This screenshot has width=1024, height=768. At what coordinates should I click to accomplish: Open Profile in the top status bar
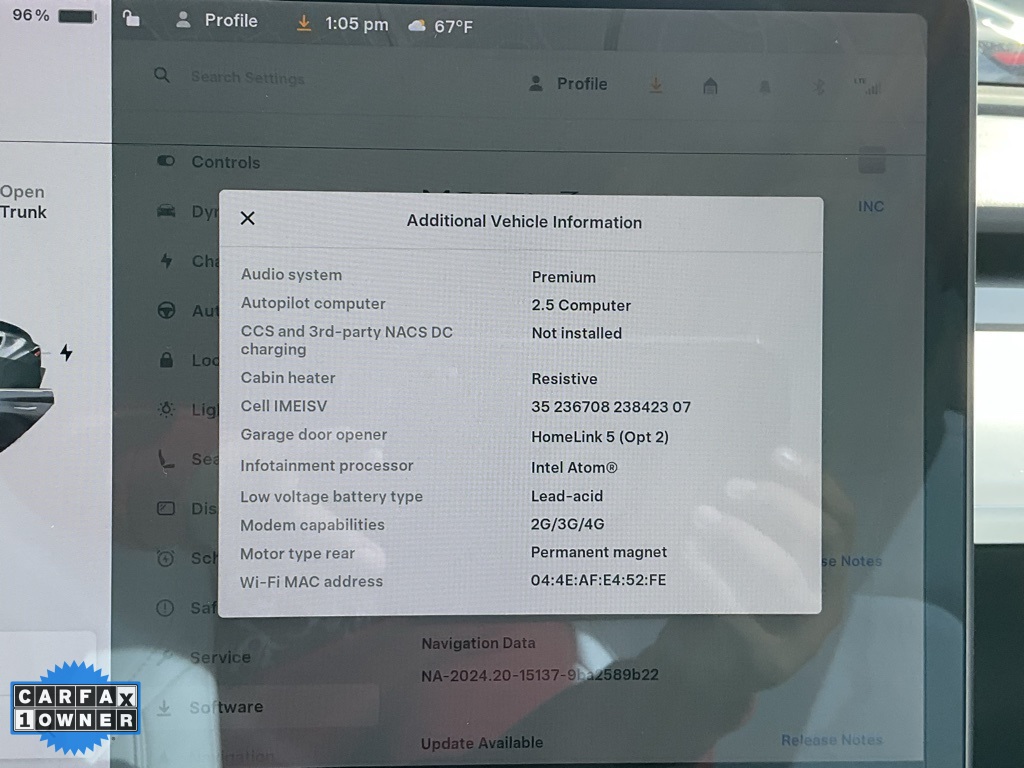(x=217, y=21)
